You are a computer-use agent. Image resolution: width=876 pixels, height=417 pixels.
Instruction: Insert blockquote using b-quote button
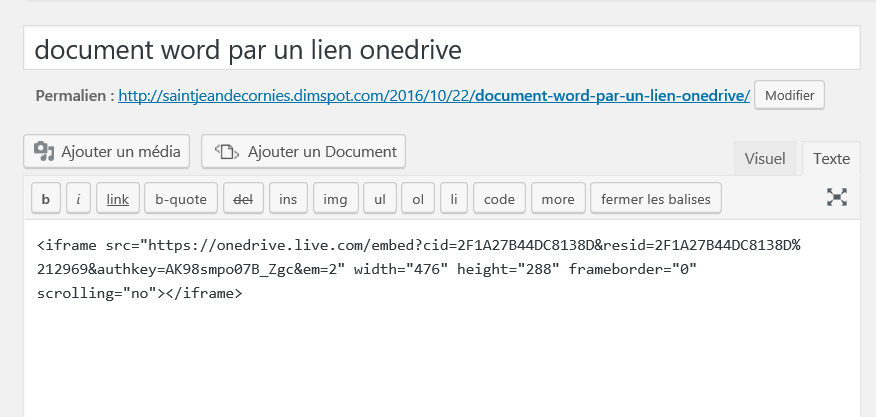pyautogui.click(x=180, y=199)
